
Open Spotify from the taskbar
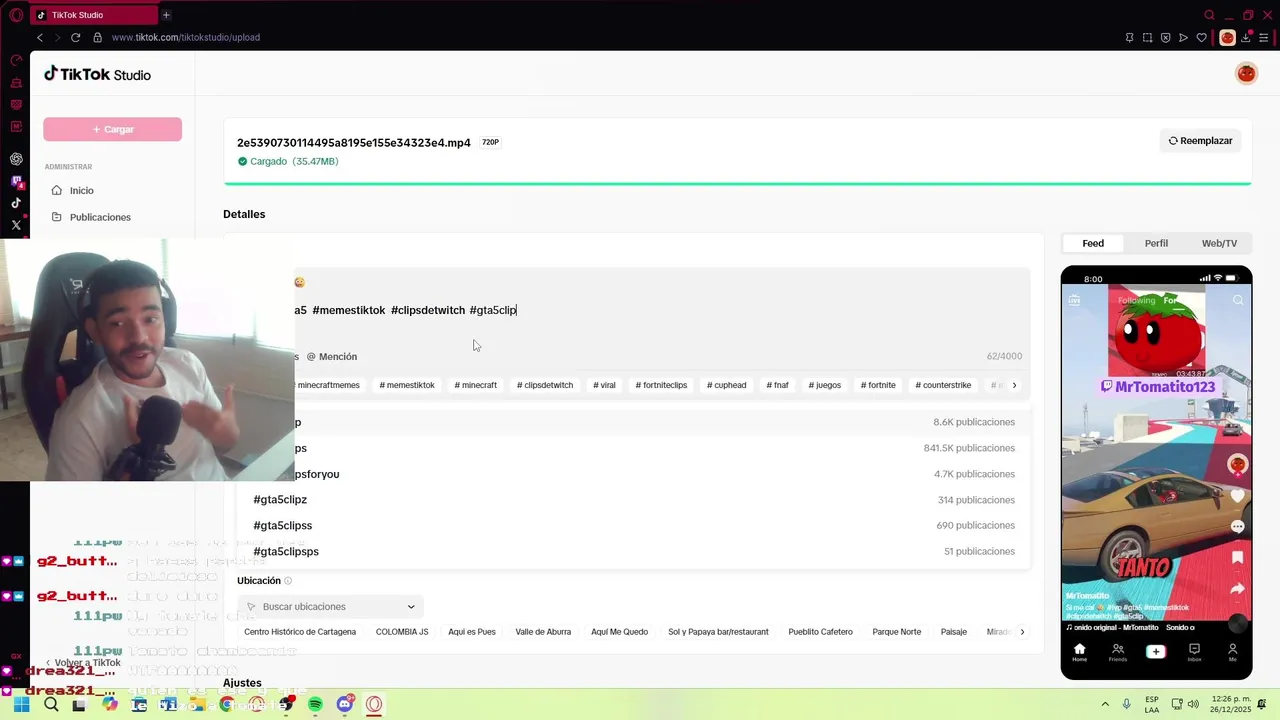pos(315,704)
